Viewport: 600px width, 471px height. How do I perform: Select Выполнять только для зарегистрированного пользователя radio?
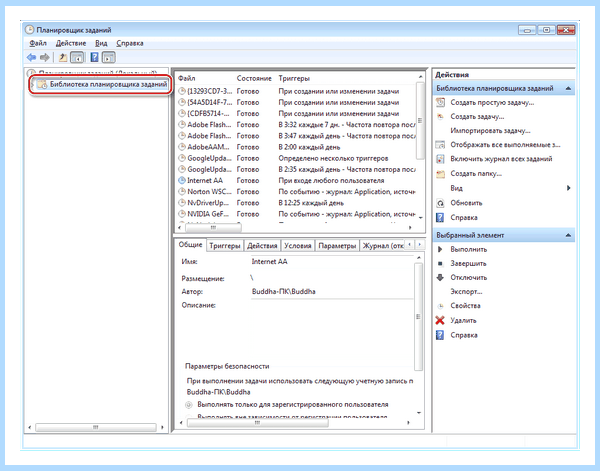[189, 405]
